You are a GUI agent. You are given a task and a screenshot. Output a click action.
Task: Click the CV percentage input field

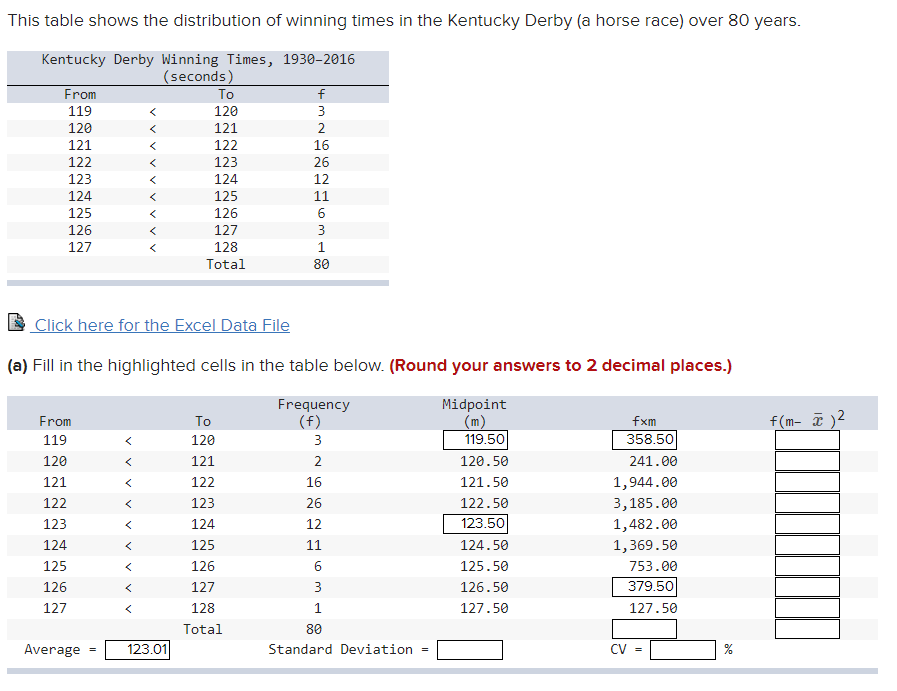click(x=681, y=649)
